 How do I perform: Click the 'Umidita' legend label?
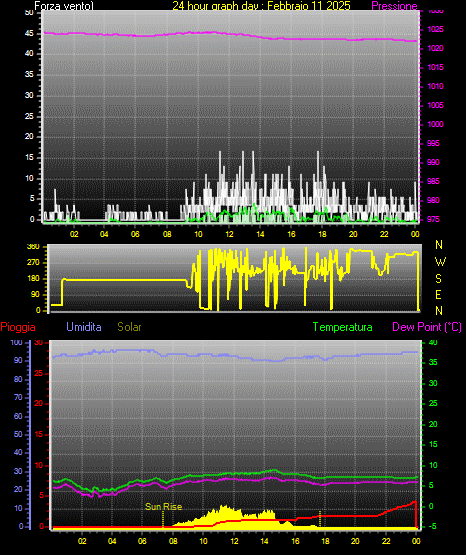click(x=84, y=327)
